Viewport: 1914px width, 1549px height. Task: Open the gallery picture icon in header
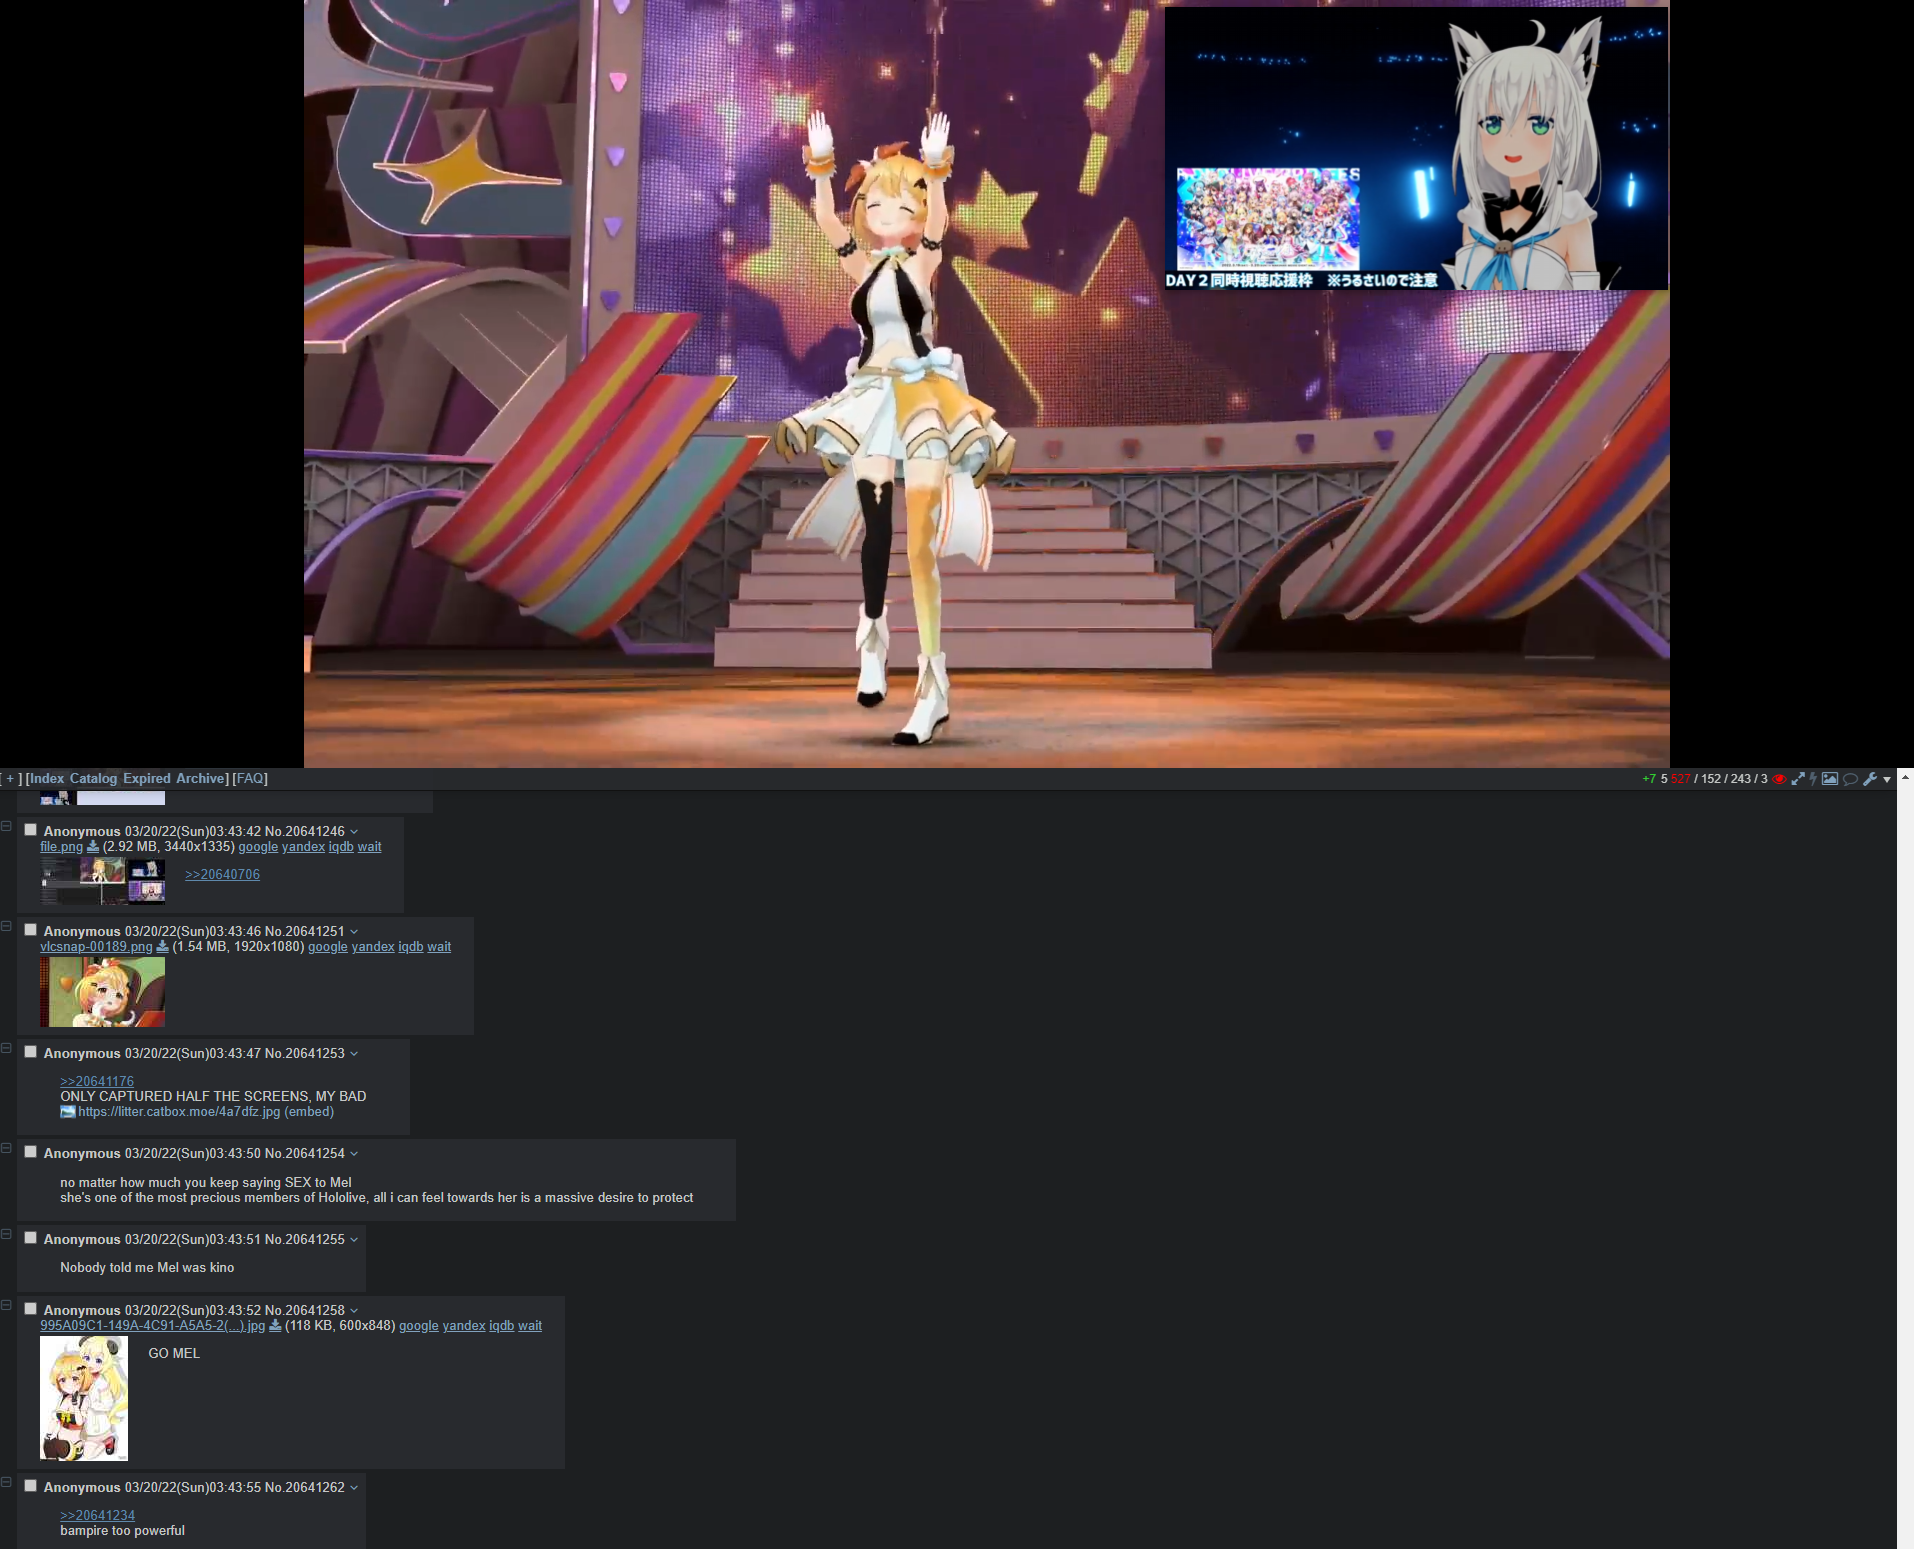1830,779
